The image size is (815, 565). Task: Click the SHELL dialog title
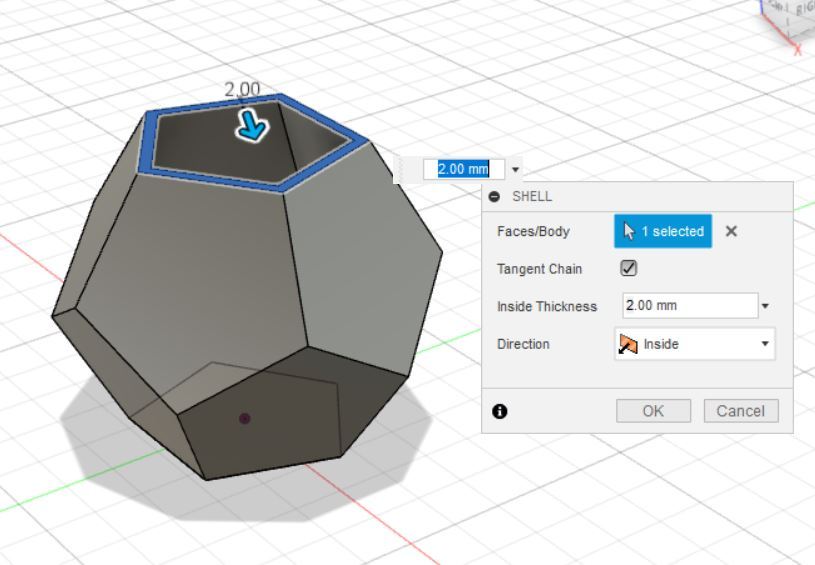(x=532, y=196)
